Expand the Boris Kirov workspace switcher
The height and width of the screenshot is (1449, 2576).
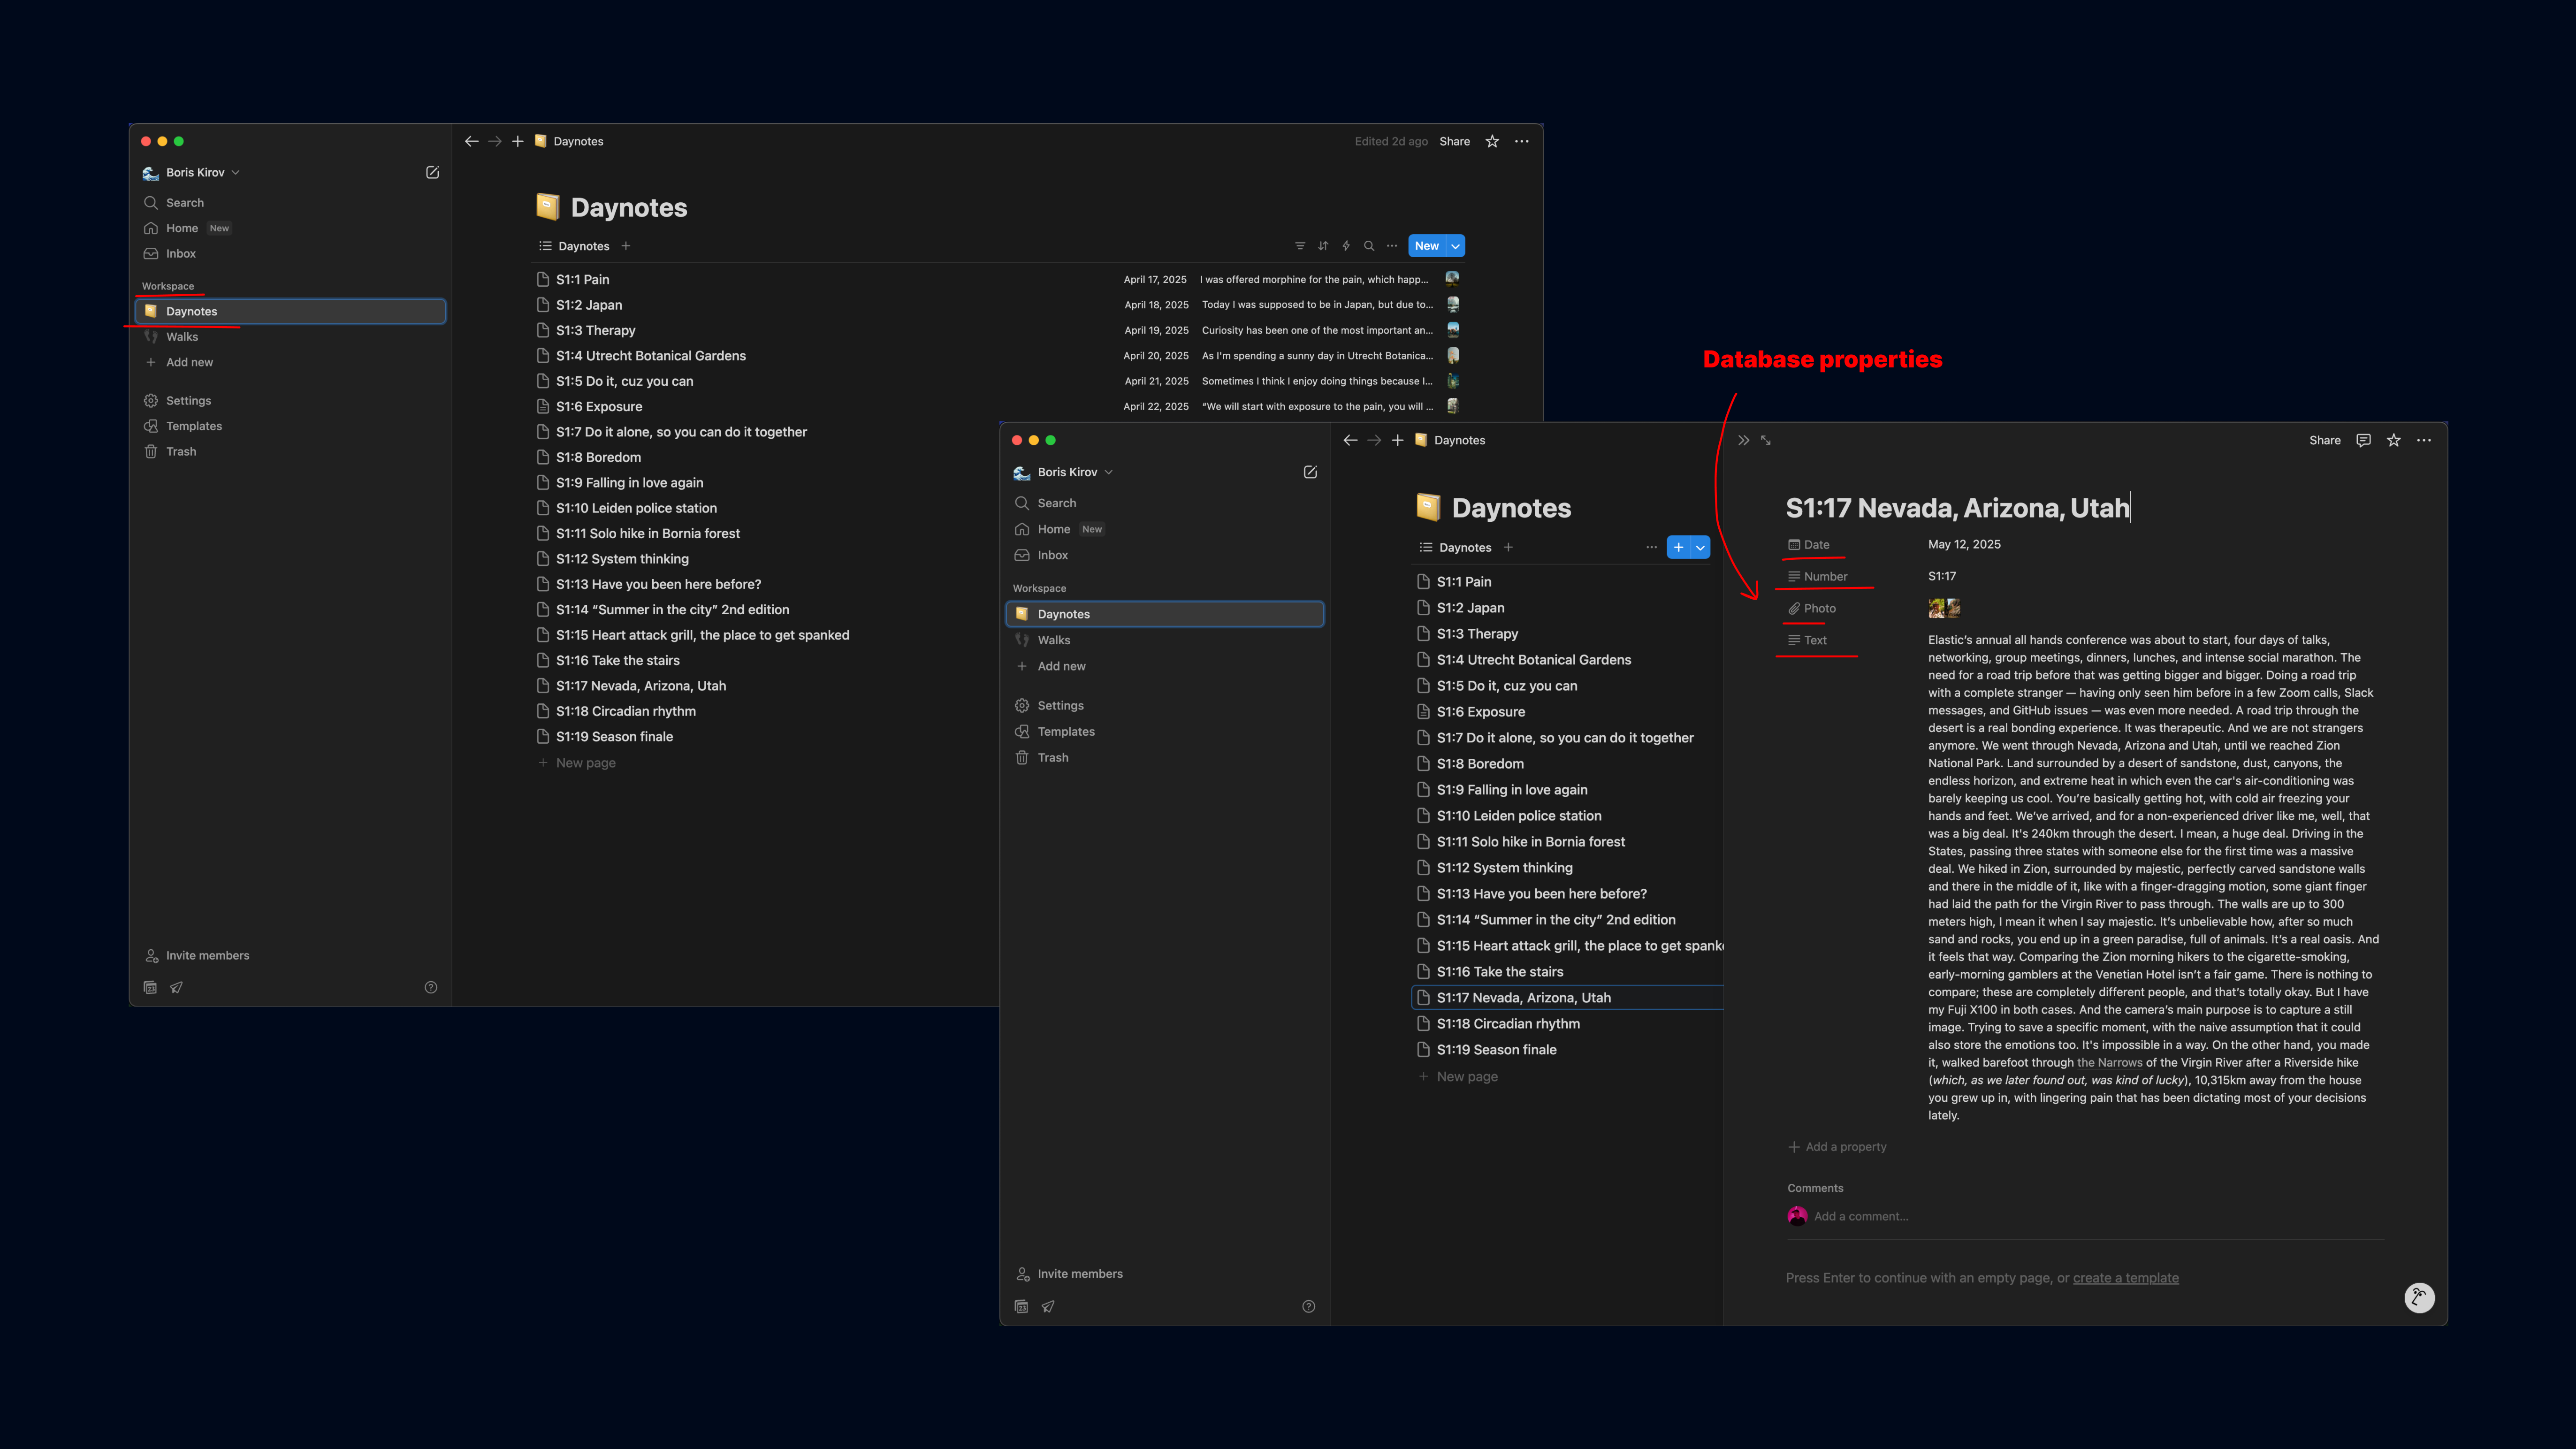point(195,172)
